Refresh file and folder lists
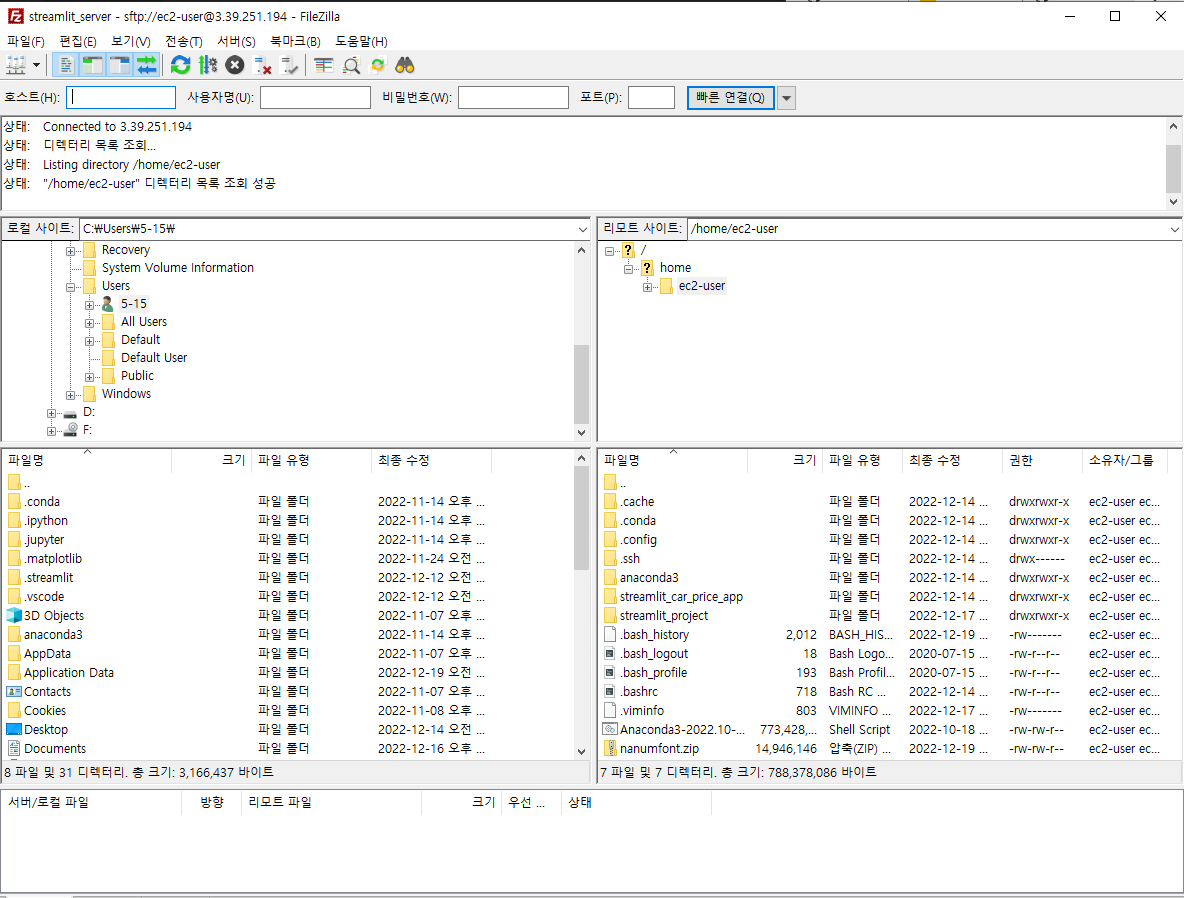 click(180, 66)
